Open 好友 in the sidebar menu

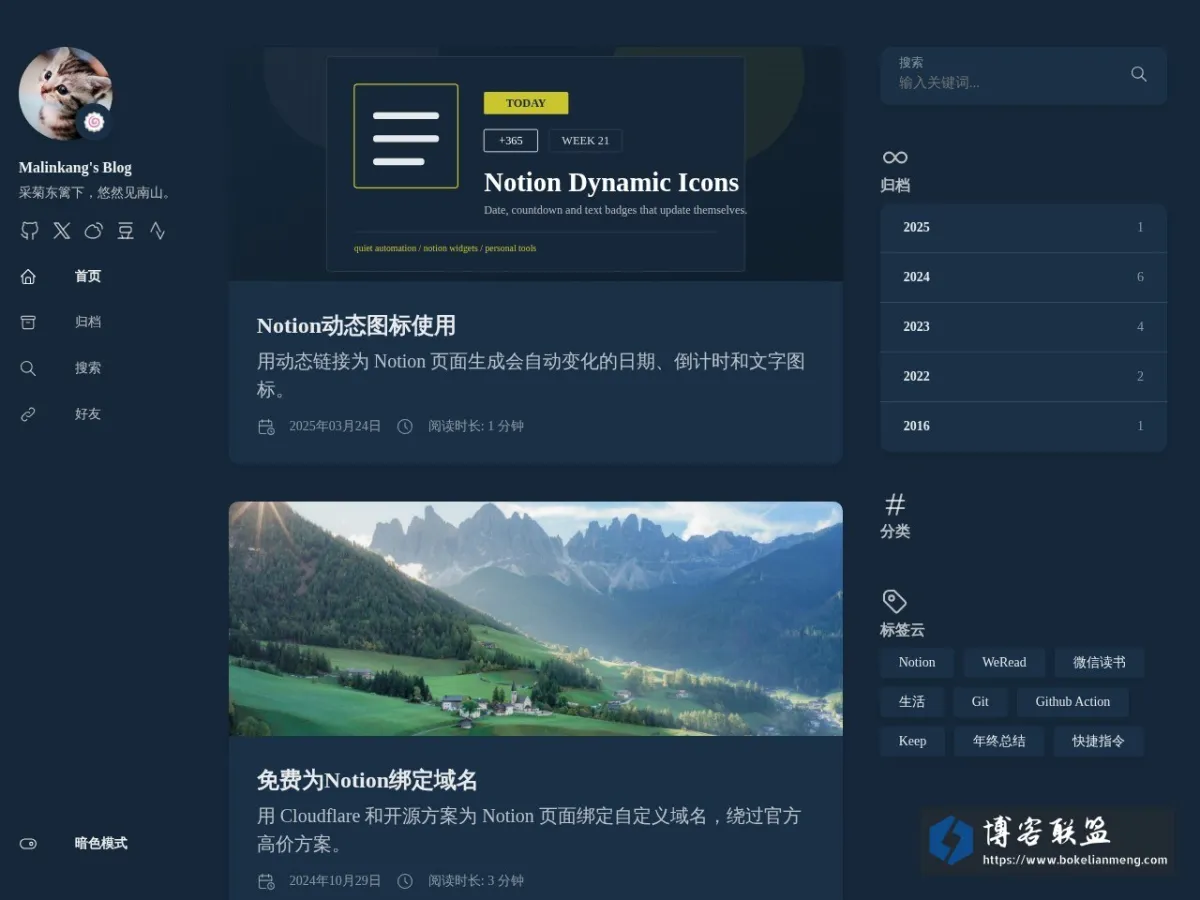click(88, 414)
